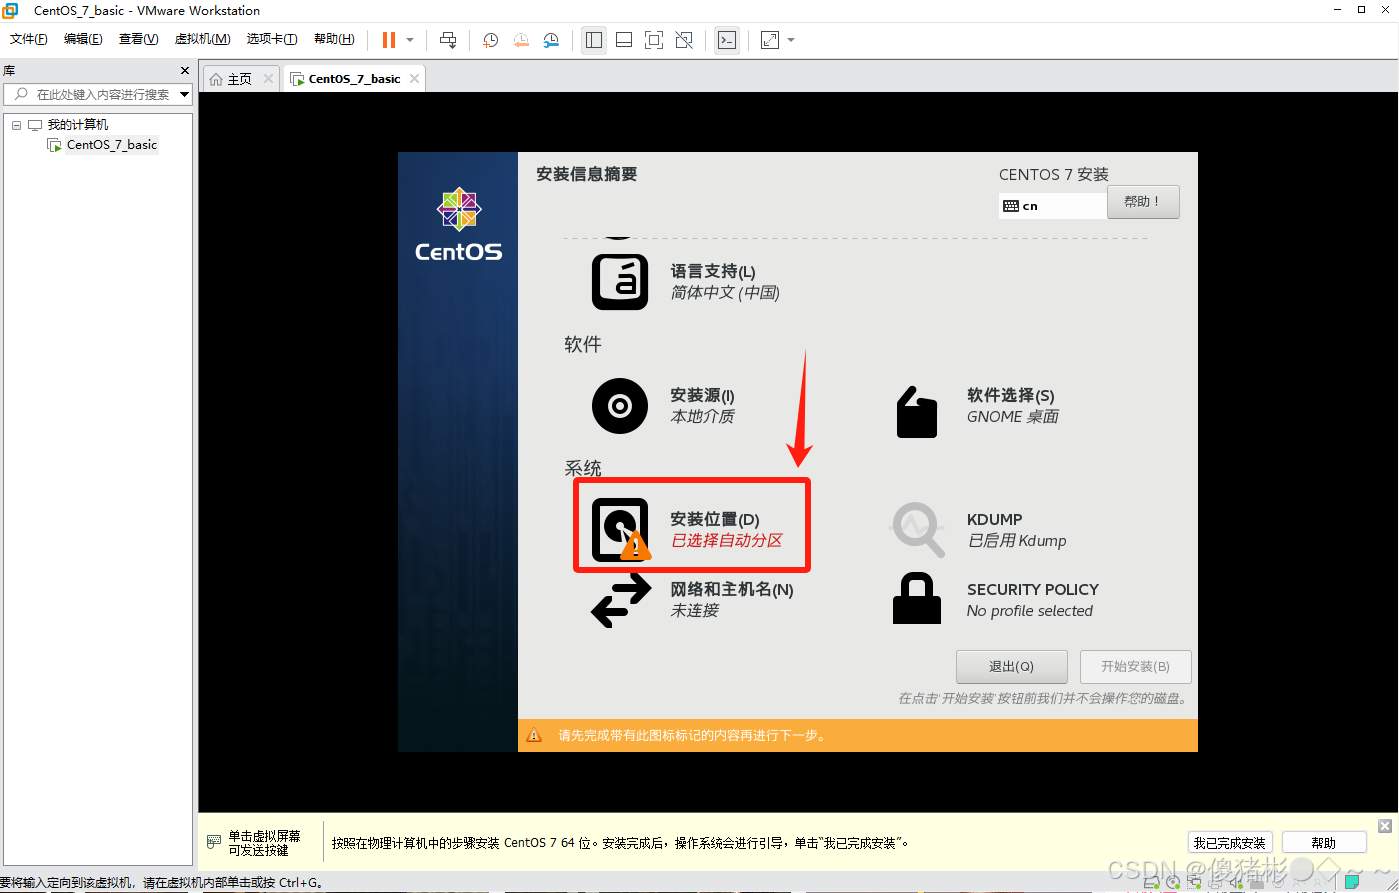Viewport: 1399px width, 893px height.
Task: Click the network adapter status bar icon
Action: pos(1193,883)
